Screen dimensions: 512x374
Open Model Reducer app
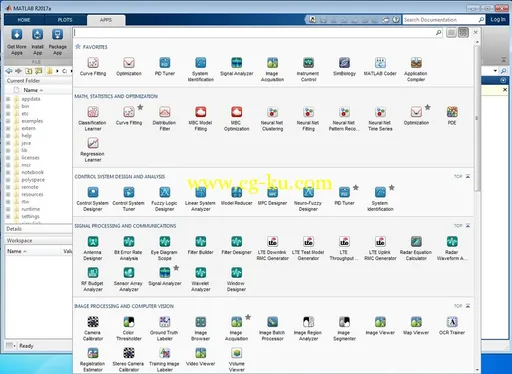(237, 196)
